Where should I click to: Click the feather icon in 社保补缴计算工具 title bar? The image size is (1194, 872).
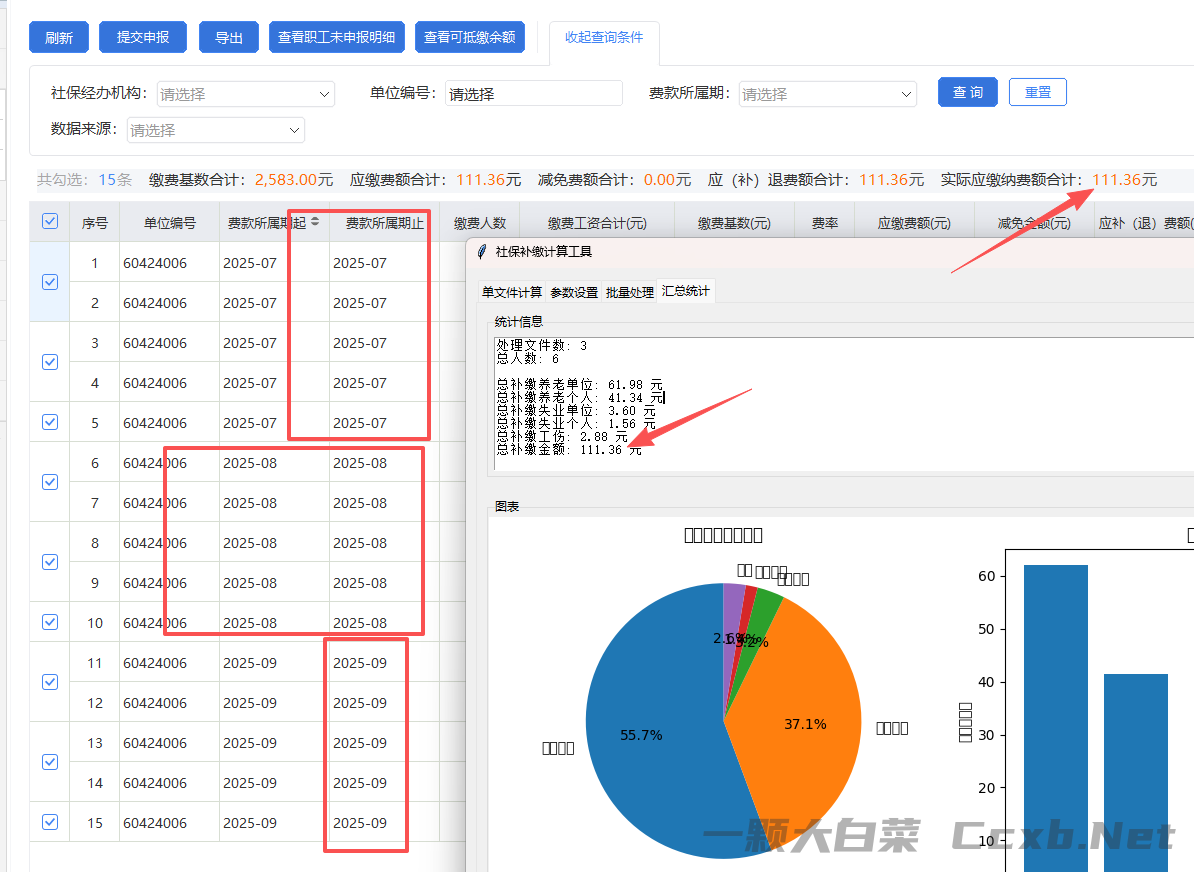tap(482, 252)
